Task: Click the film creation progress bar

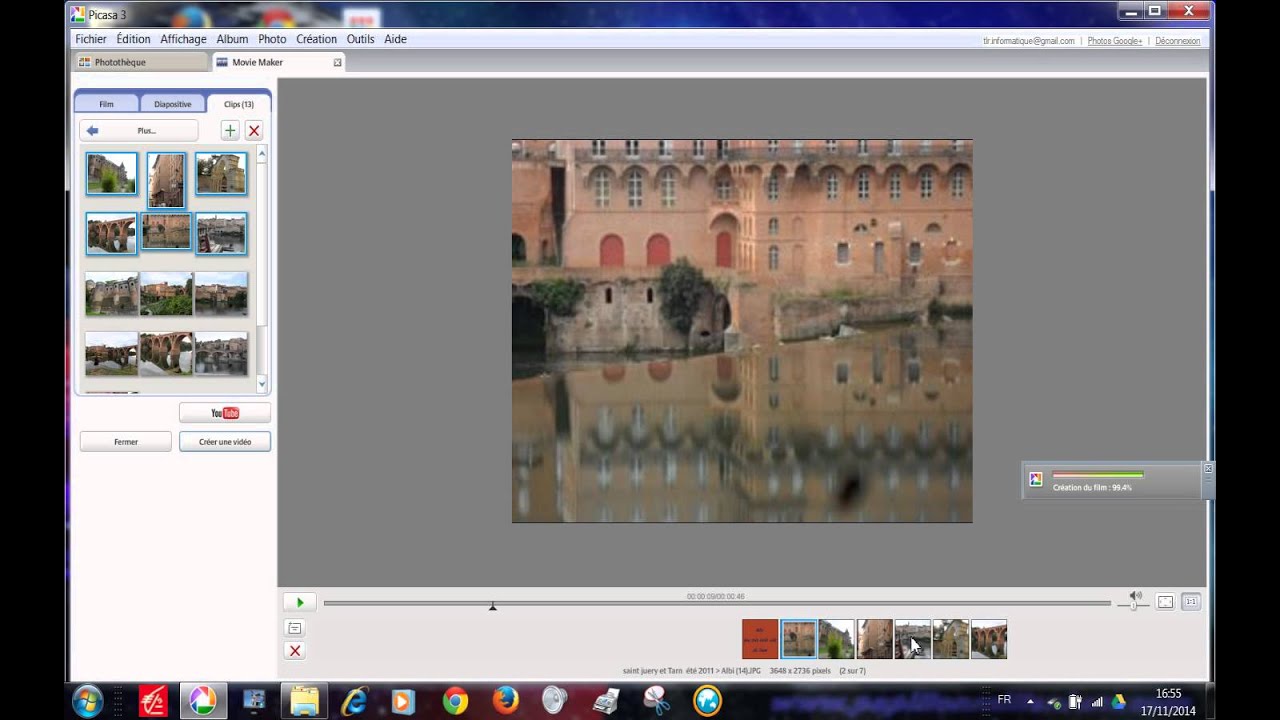Action: coord(1098,475)
